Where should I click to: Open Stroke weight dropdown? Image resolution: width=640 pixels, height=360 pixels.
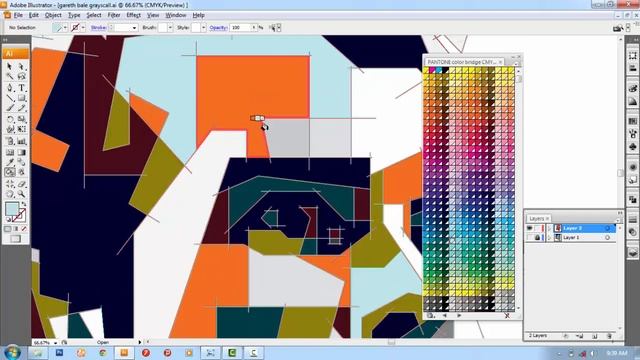tap(134, 28)
